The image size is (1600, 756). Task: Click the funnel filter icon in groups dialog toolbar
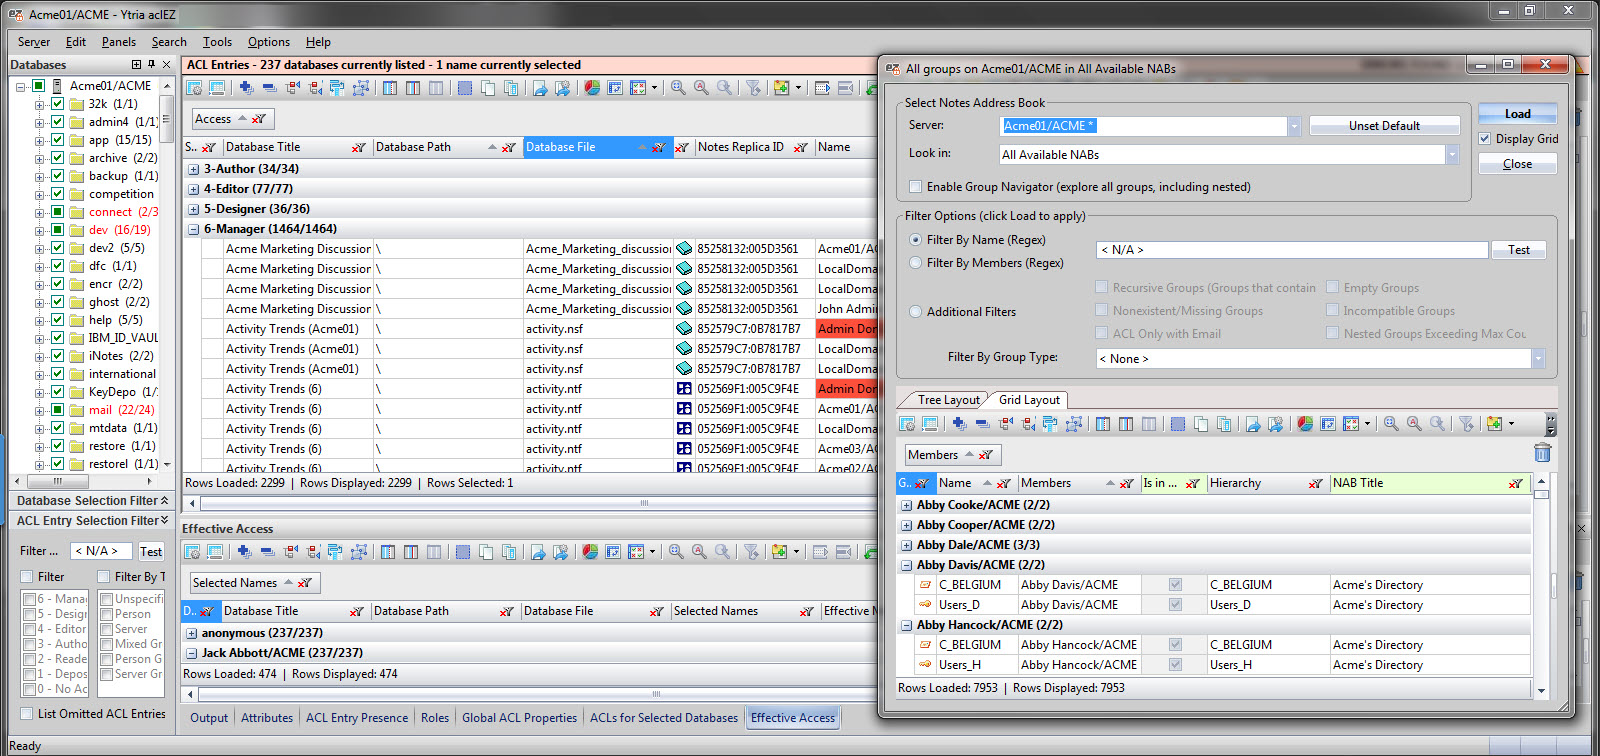[1466, 424]
